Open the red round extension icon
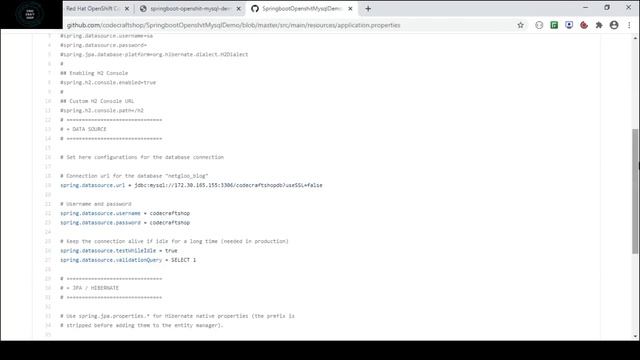This screenshot has width=640, height=360. 584,25
